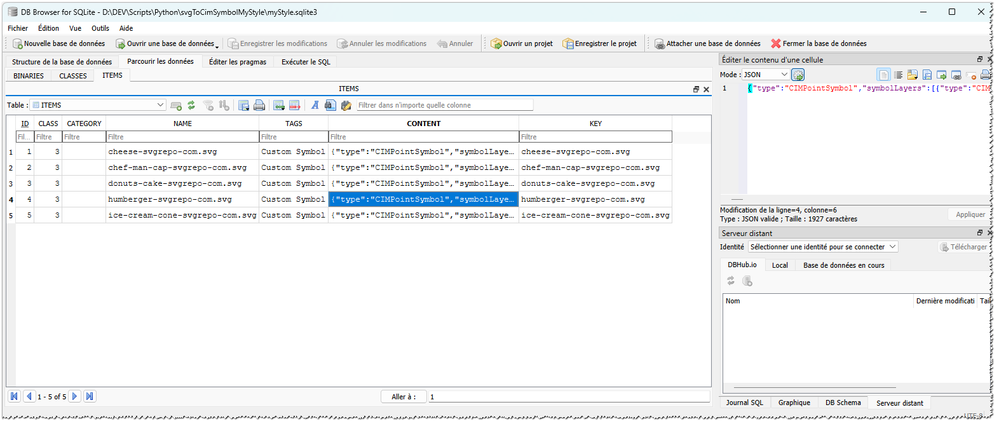
Task: Click Nouvelle base de données toolbar button
Action: point(59,44)
